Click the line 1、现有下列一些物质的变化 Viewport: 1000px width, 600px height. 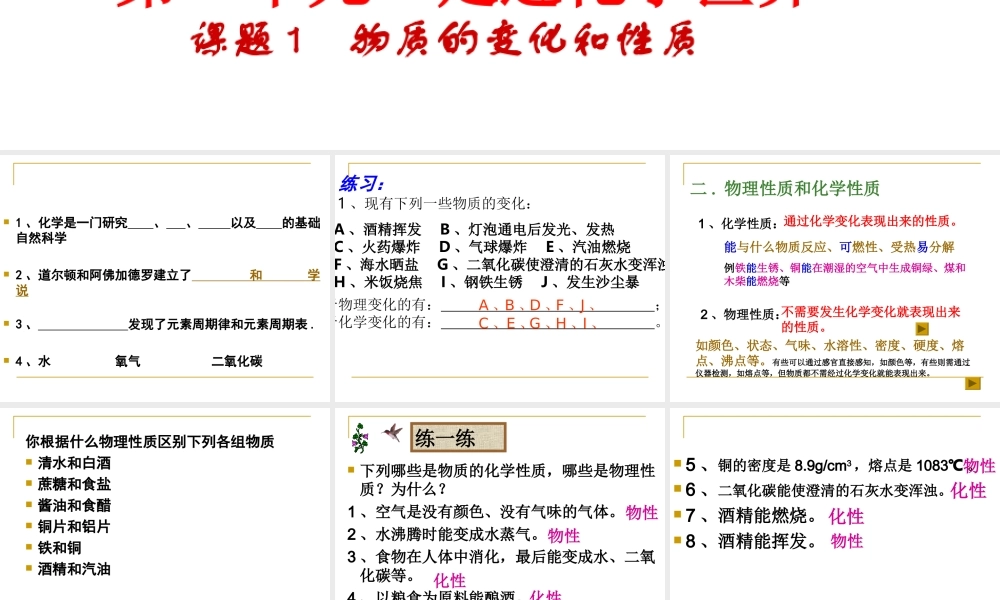434,203
